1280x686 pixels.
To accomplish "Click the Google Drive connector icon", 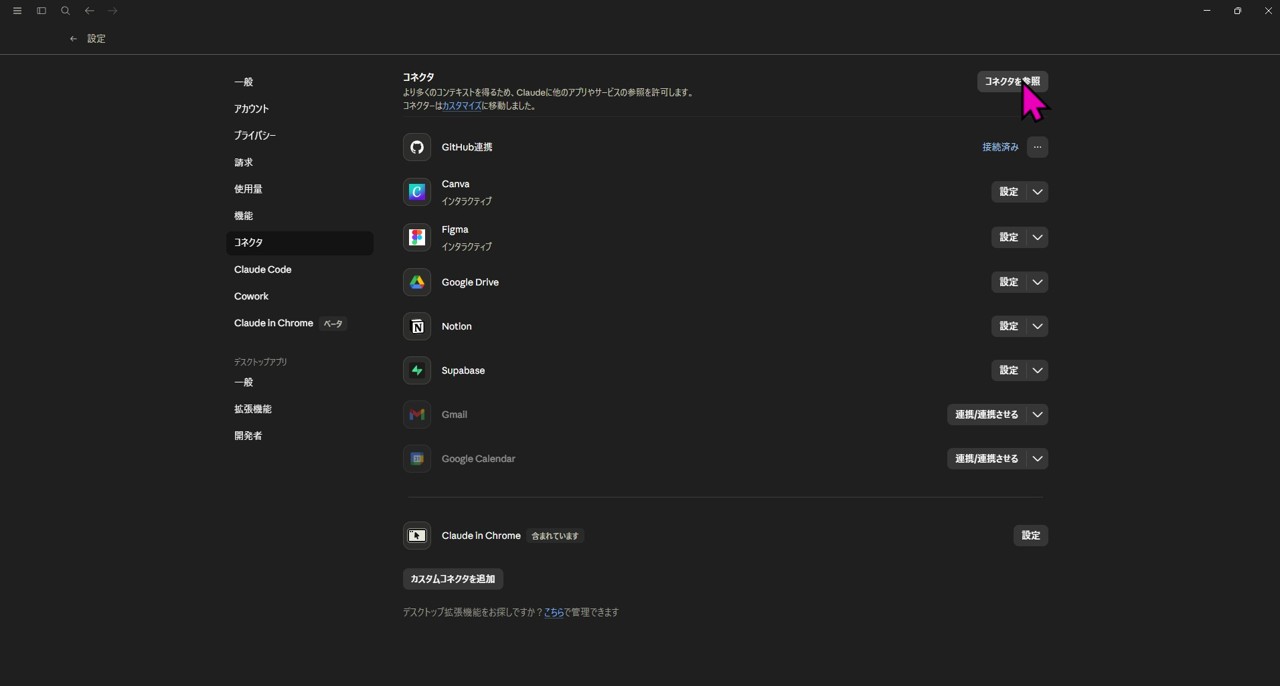I will click(417, 282).
